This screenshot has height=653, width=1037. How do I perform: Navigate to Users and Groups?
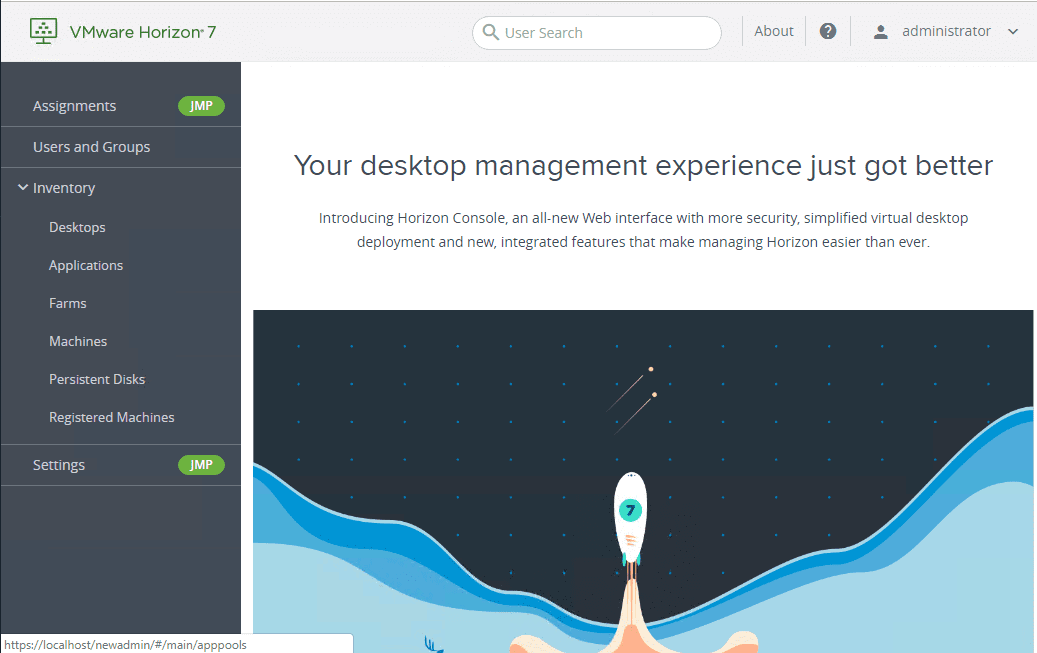(91, 146)
